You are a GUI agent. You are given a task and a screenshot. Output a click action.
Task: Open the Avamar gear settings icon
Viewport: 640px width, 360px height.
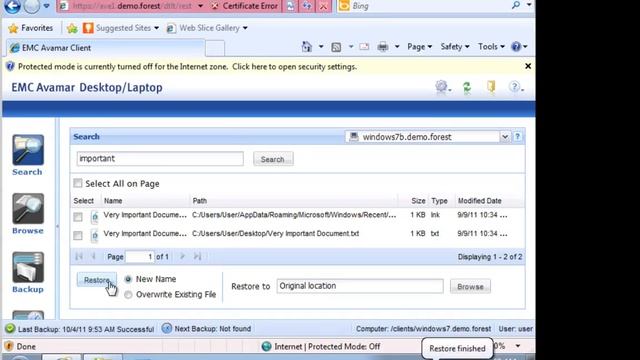442,87
